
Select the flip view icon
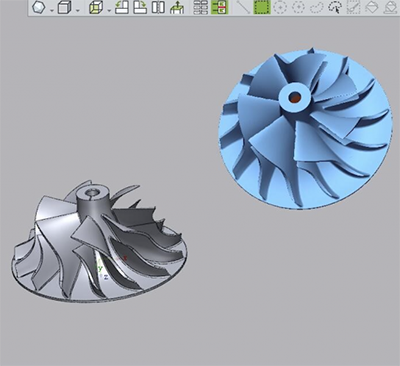(x=158, y=7)
